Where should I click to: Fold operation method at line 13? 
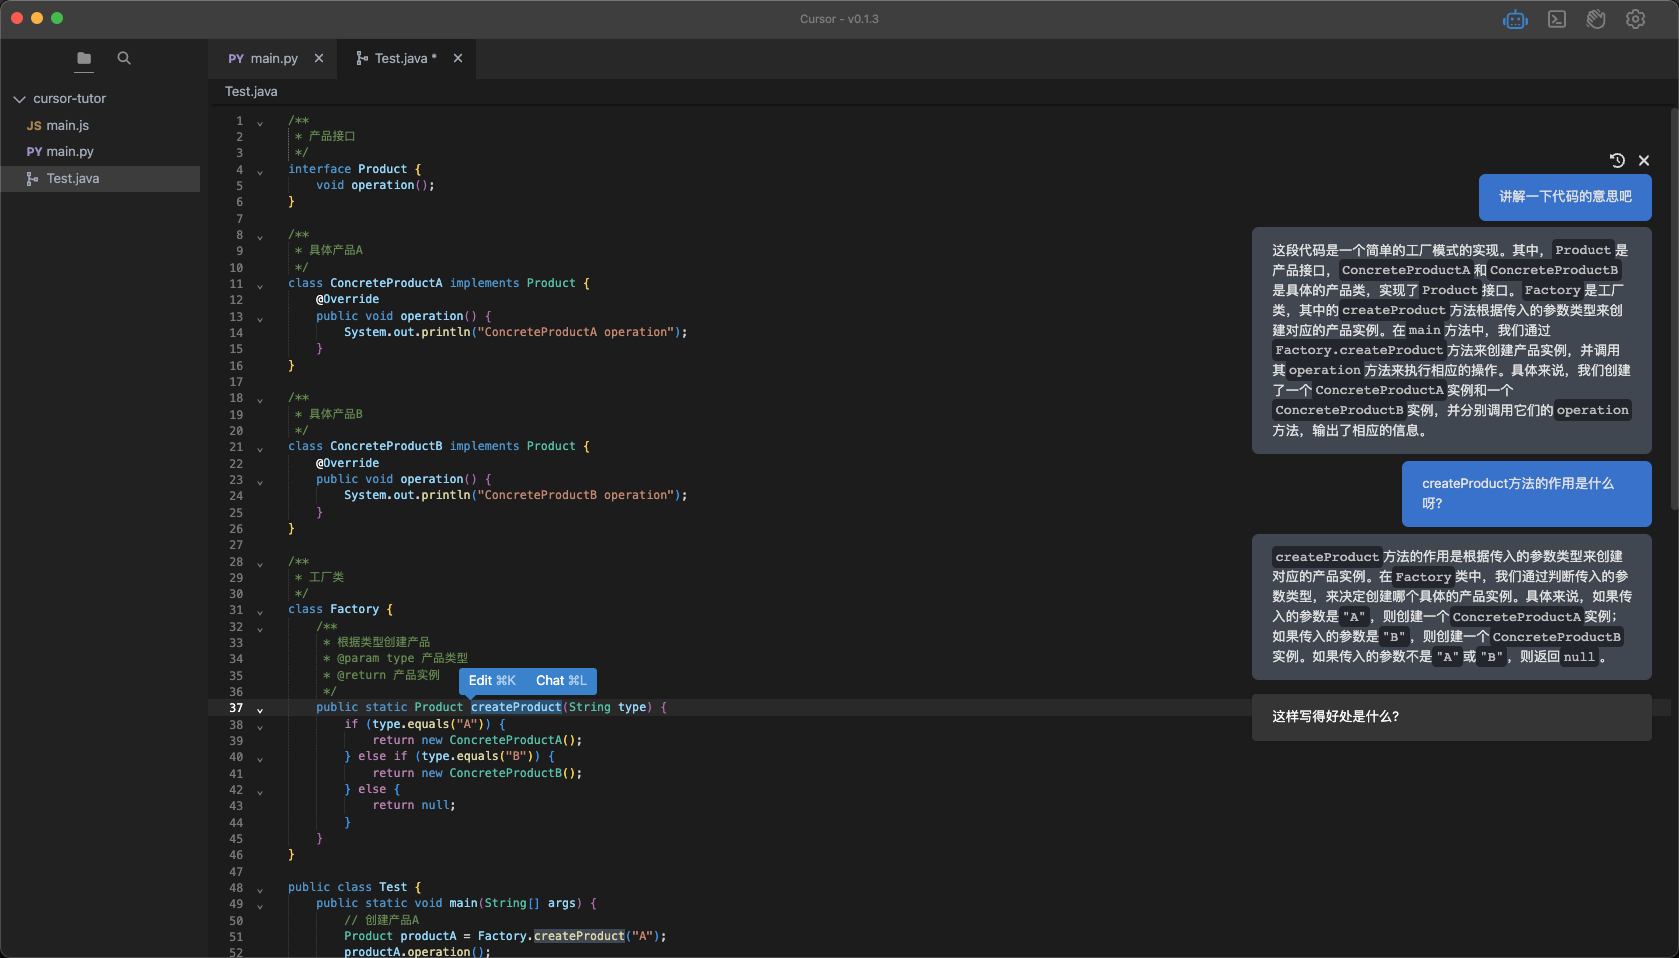tap(260, 320)
